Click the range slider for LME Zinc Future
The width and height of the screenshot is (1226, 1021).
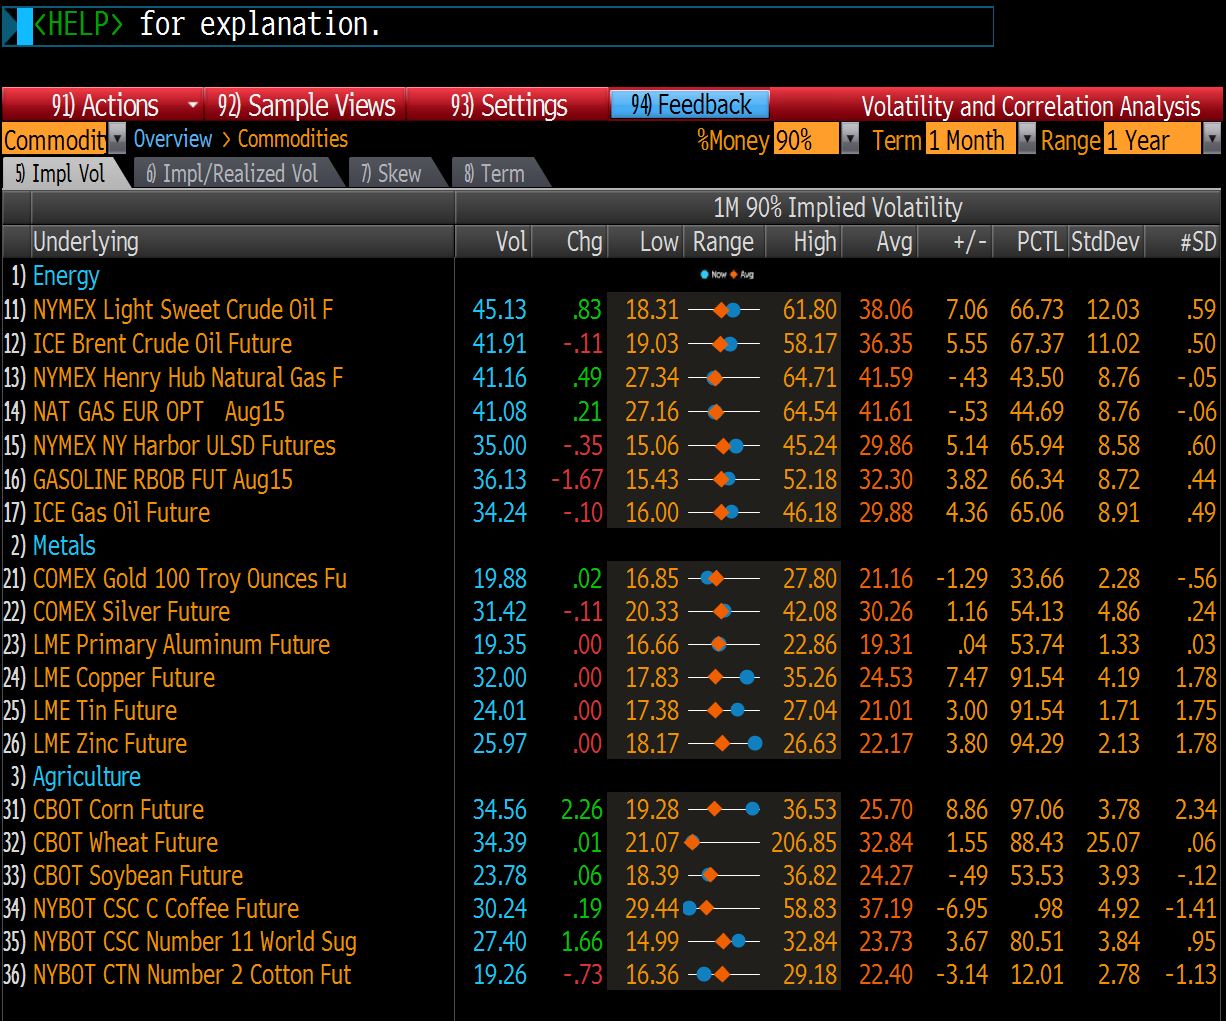click(724, 744)
